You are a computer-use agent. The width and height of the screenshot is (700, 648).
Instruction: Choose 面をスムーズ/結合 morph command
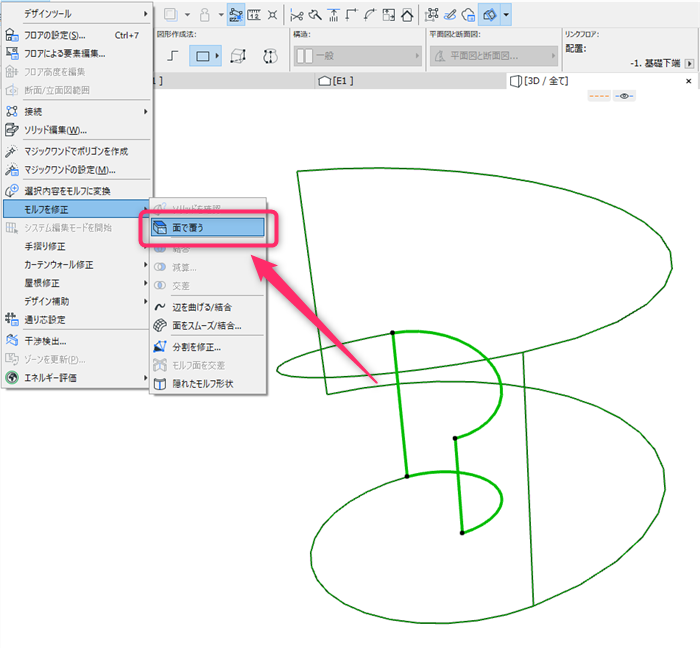[x=208, y=326]
